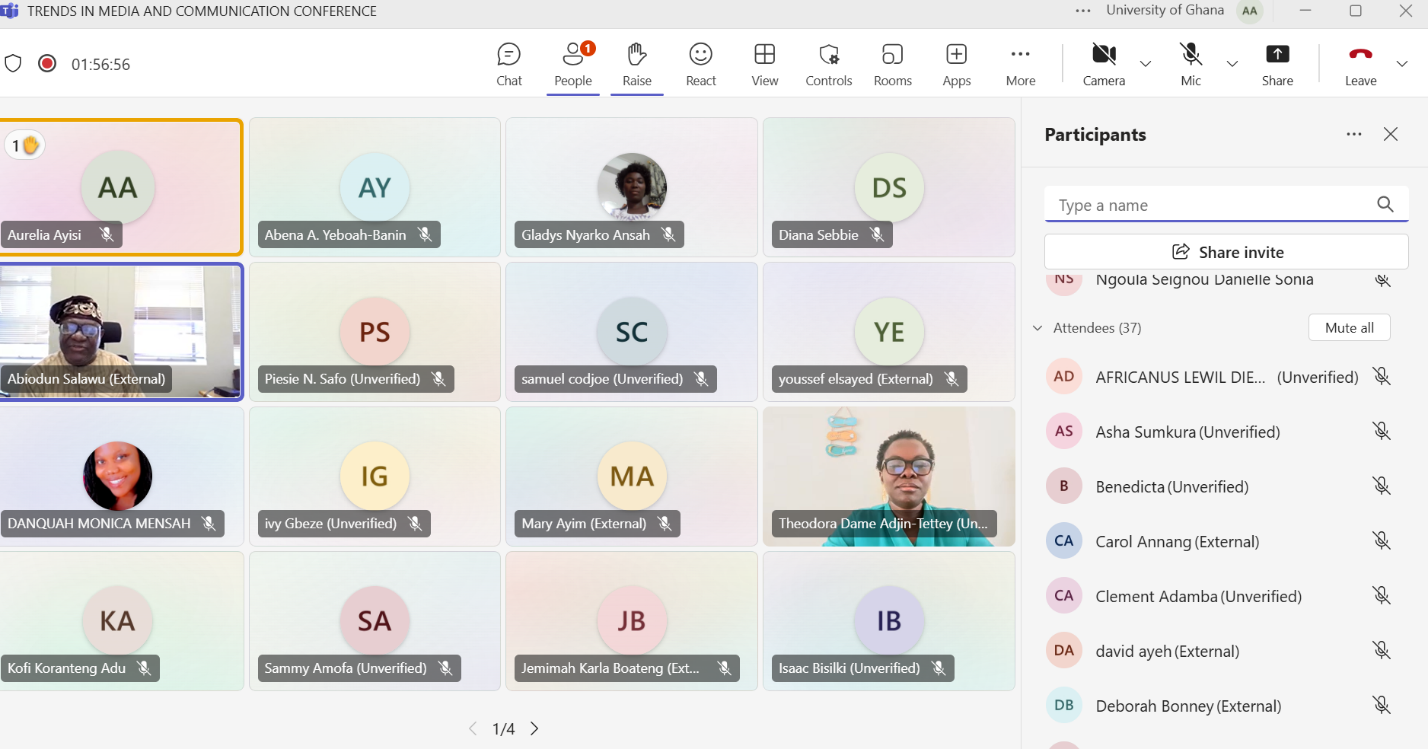Open Leave options dropdown arrow
The image size is (1428, 749).
1402,64
